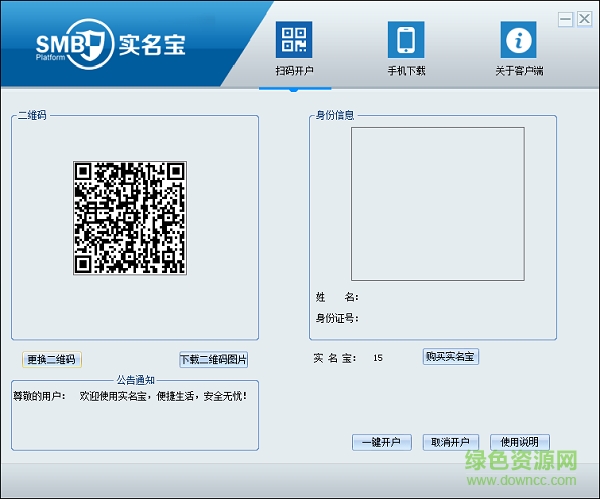Click the 公告通知 group title
The width and height of the screenshot is (600, 499).
135,380
